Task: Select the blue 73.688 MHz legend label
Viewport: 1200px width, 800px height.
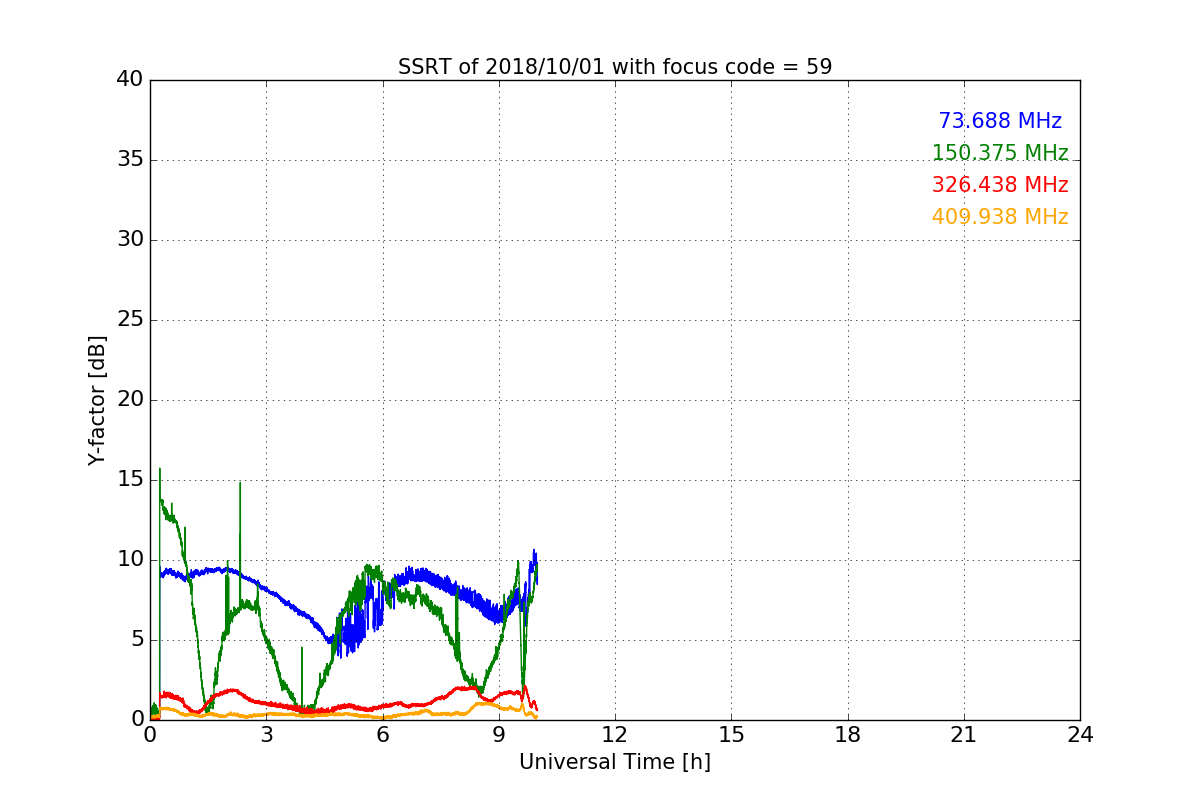Action: (x=1000, y=121)
